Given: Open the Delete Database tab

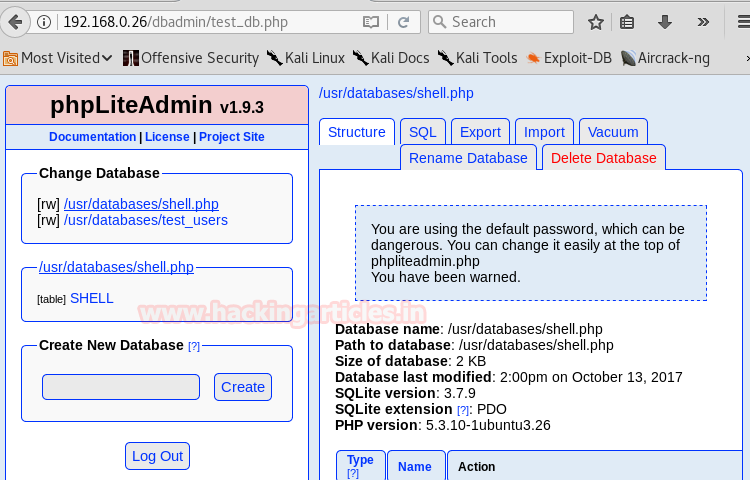Looking at the screenshot, I should click(604, 158).
